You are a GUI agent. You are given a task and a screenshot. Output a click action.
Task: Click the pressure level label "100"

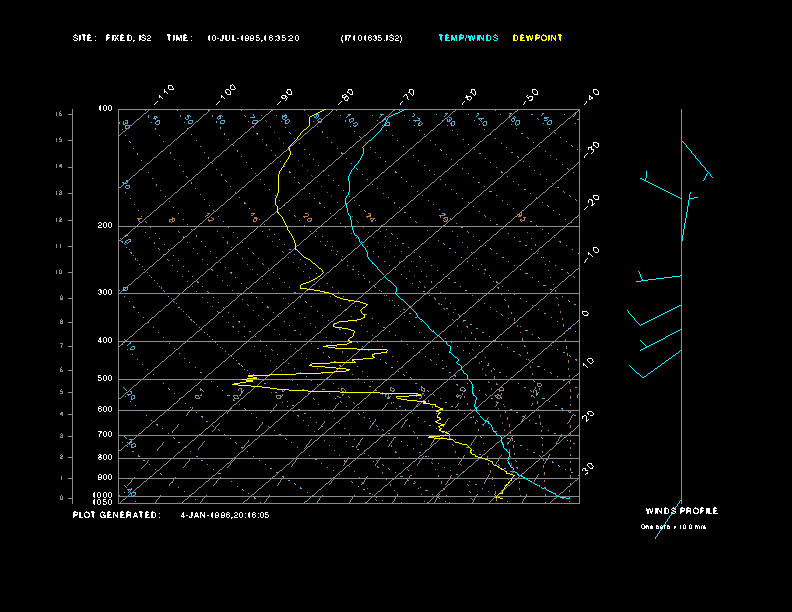coord(105,109)
